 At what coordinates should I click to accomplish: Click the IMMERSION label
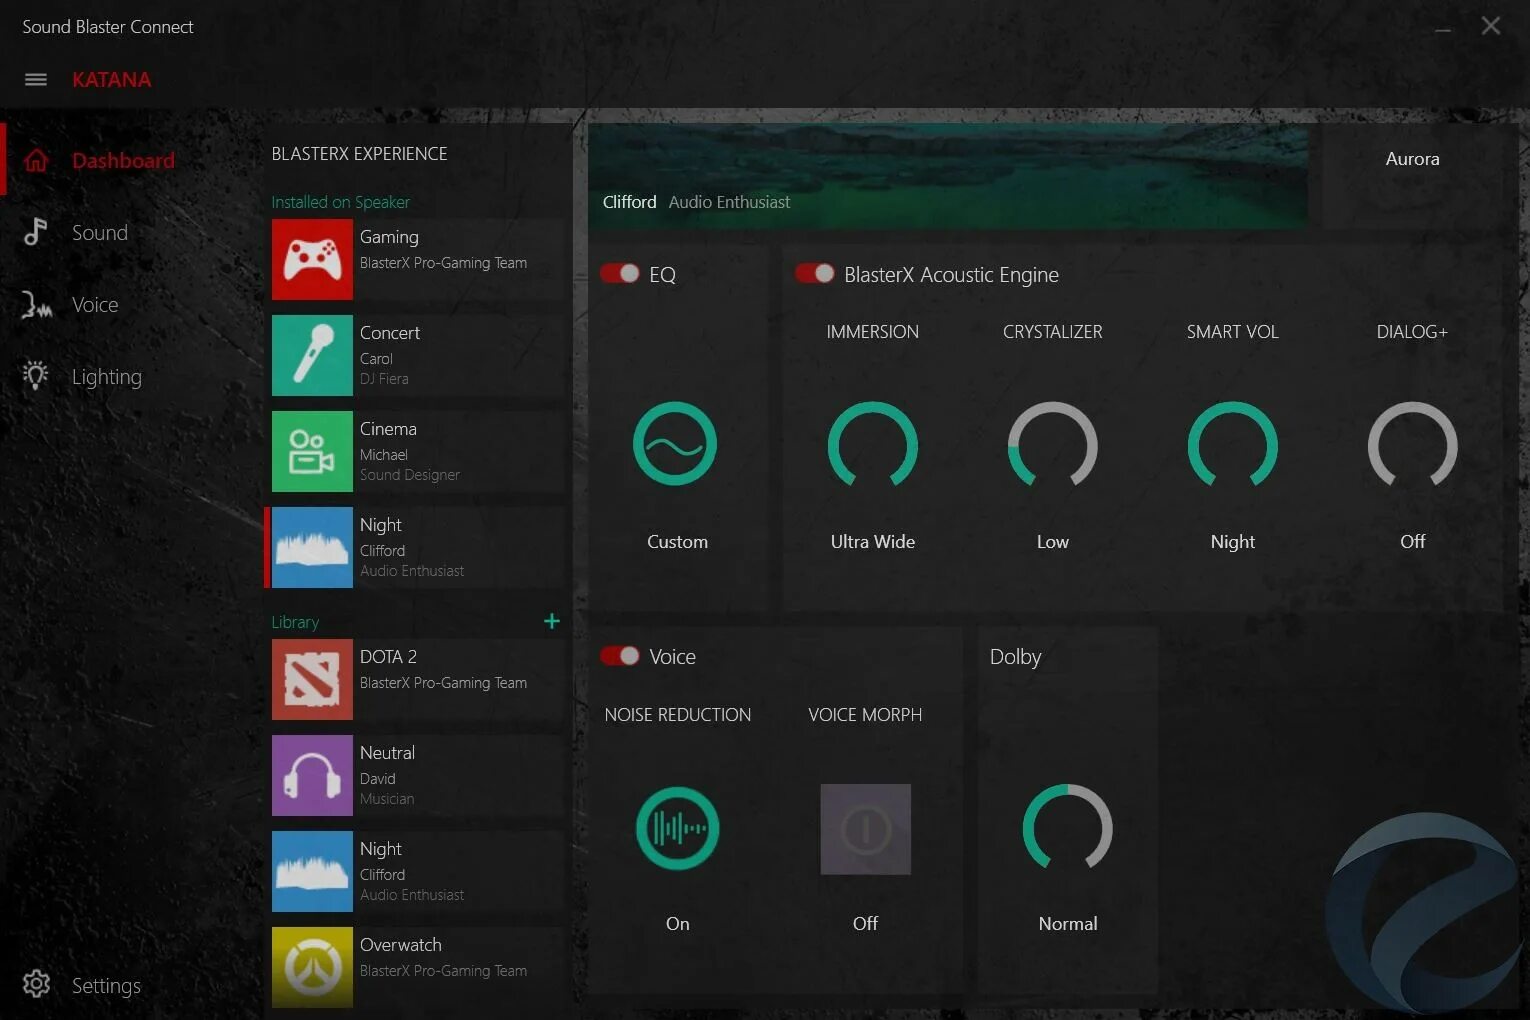(873, 332)
